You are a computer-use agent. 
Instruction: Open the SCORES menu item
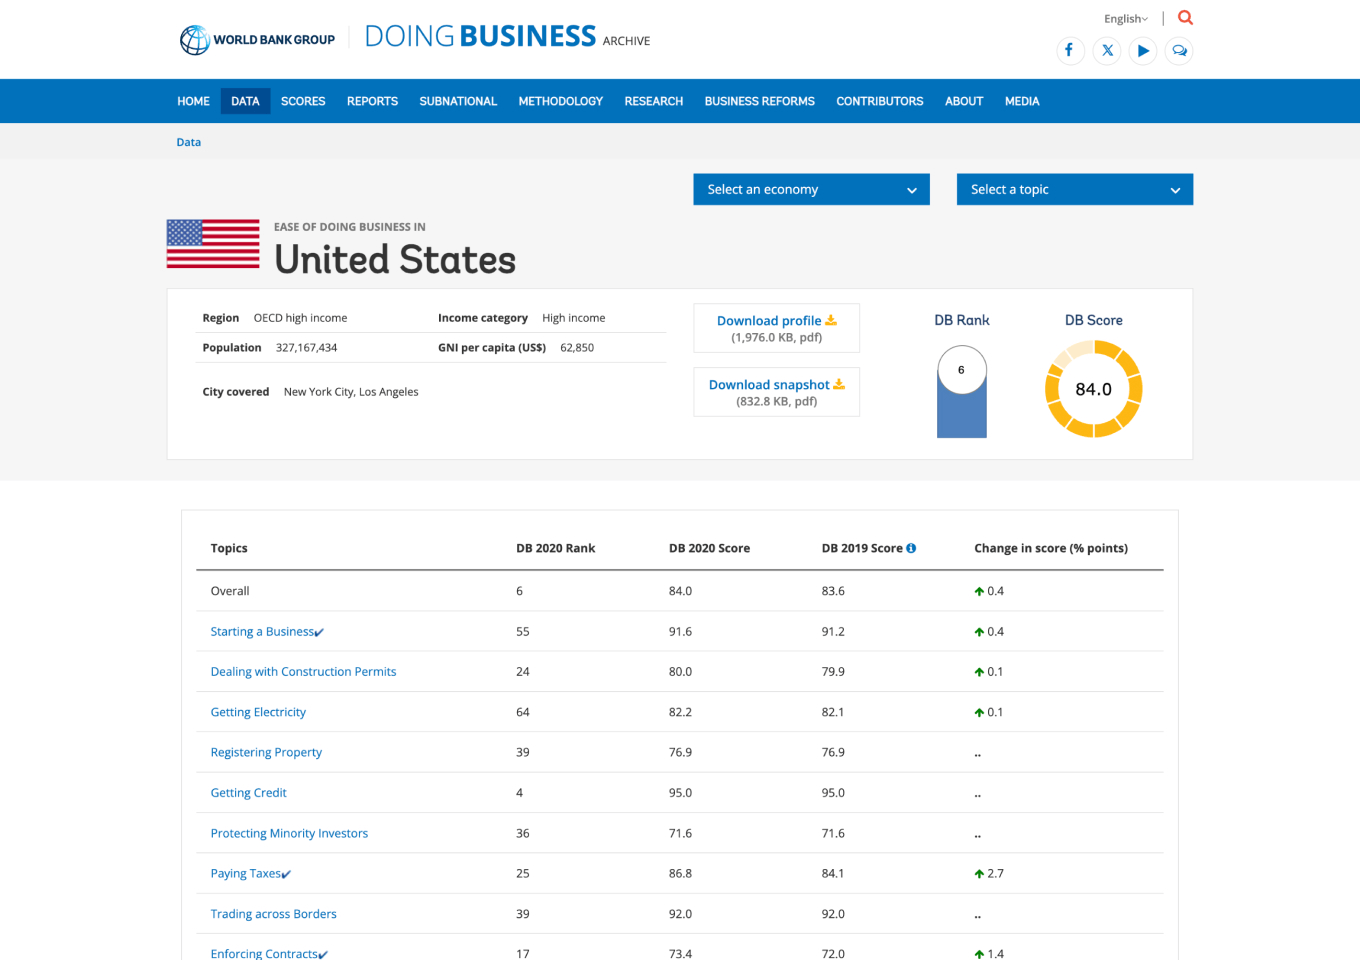coord(303,101)
